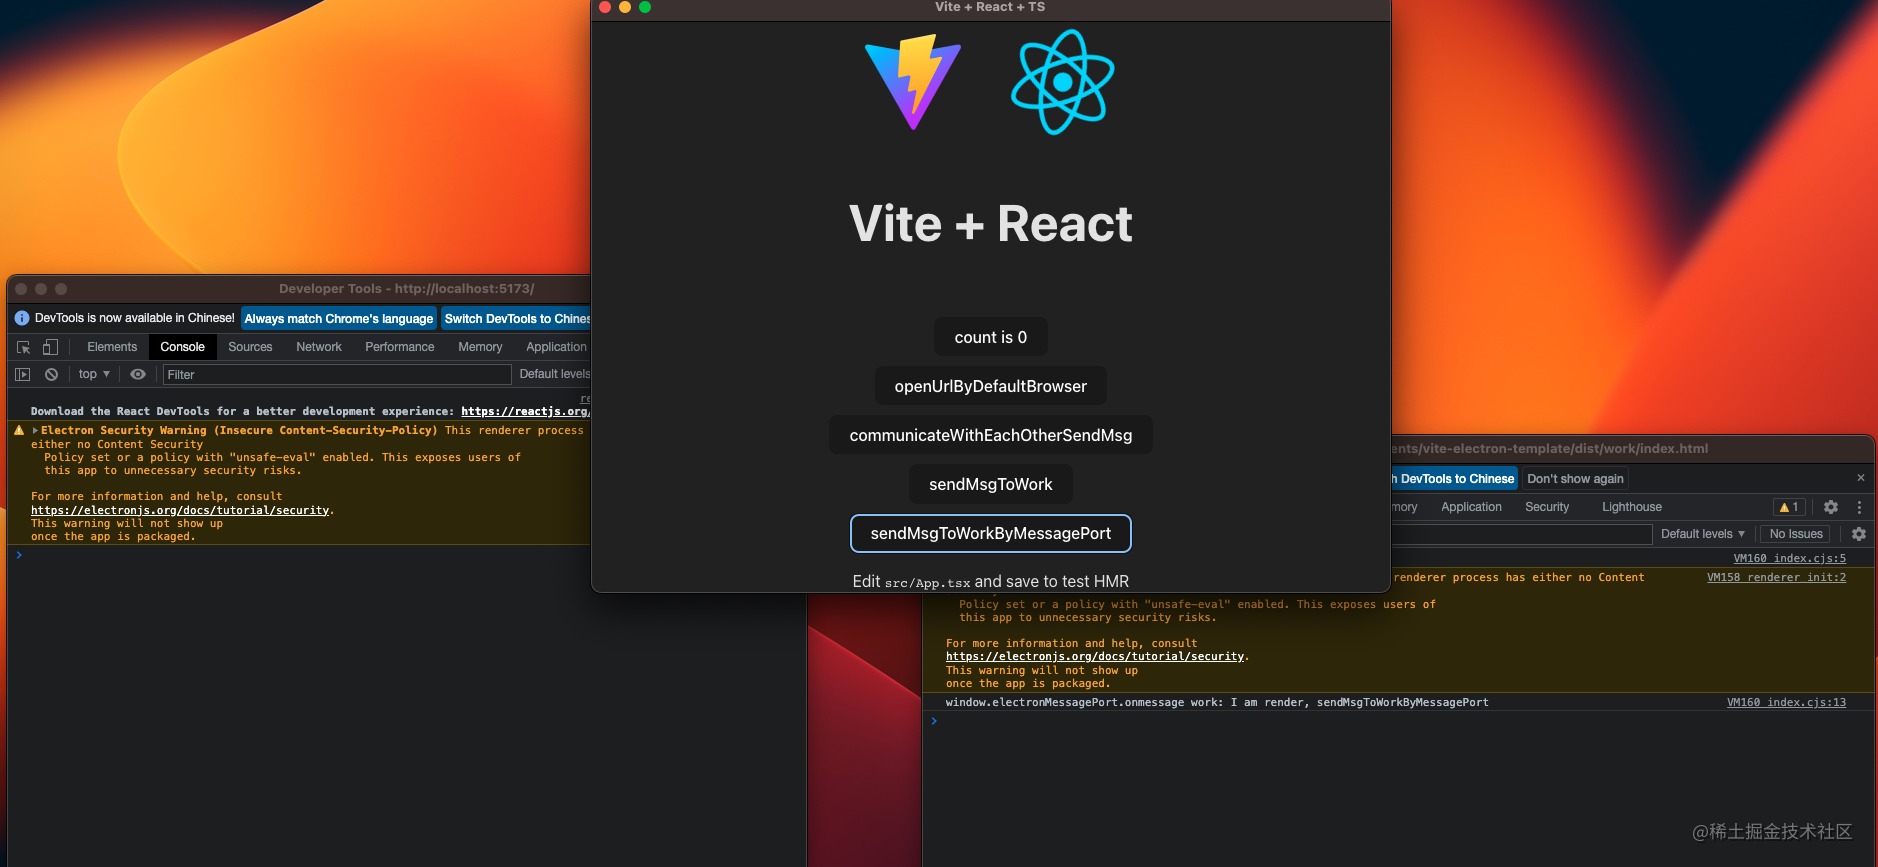Focus the filter field in right console
This screenshot has width=1878, height=867.
(1521, 534)
